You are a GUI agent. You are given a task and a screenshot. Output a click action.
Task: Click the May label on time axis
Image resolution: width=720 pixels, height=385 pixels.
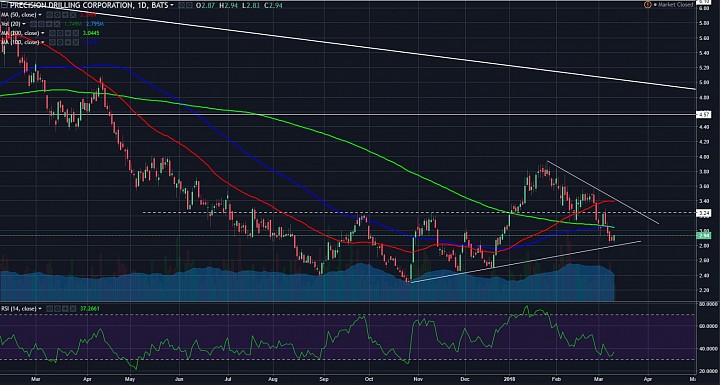pos(130,380)
